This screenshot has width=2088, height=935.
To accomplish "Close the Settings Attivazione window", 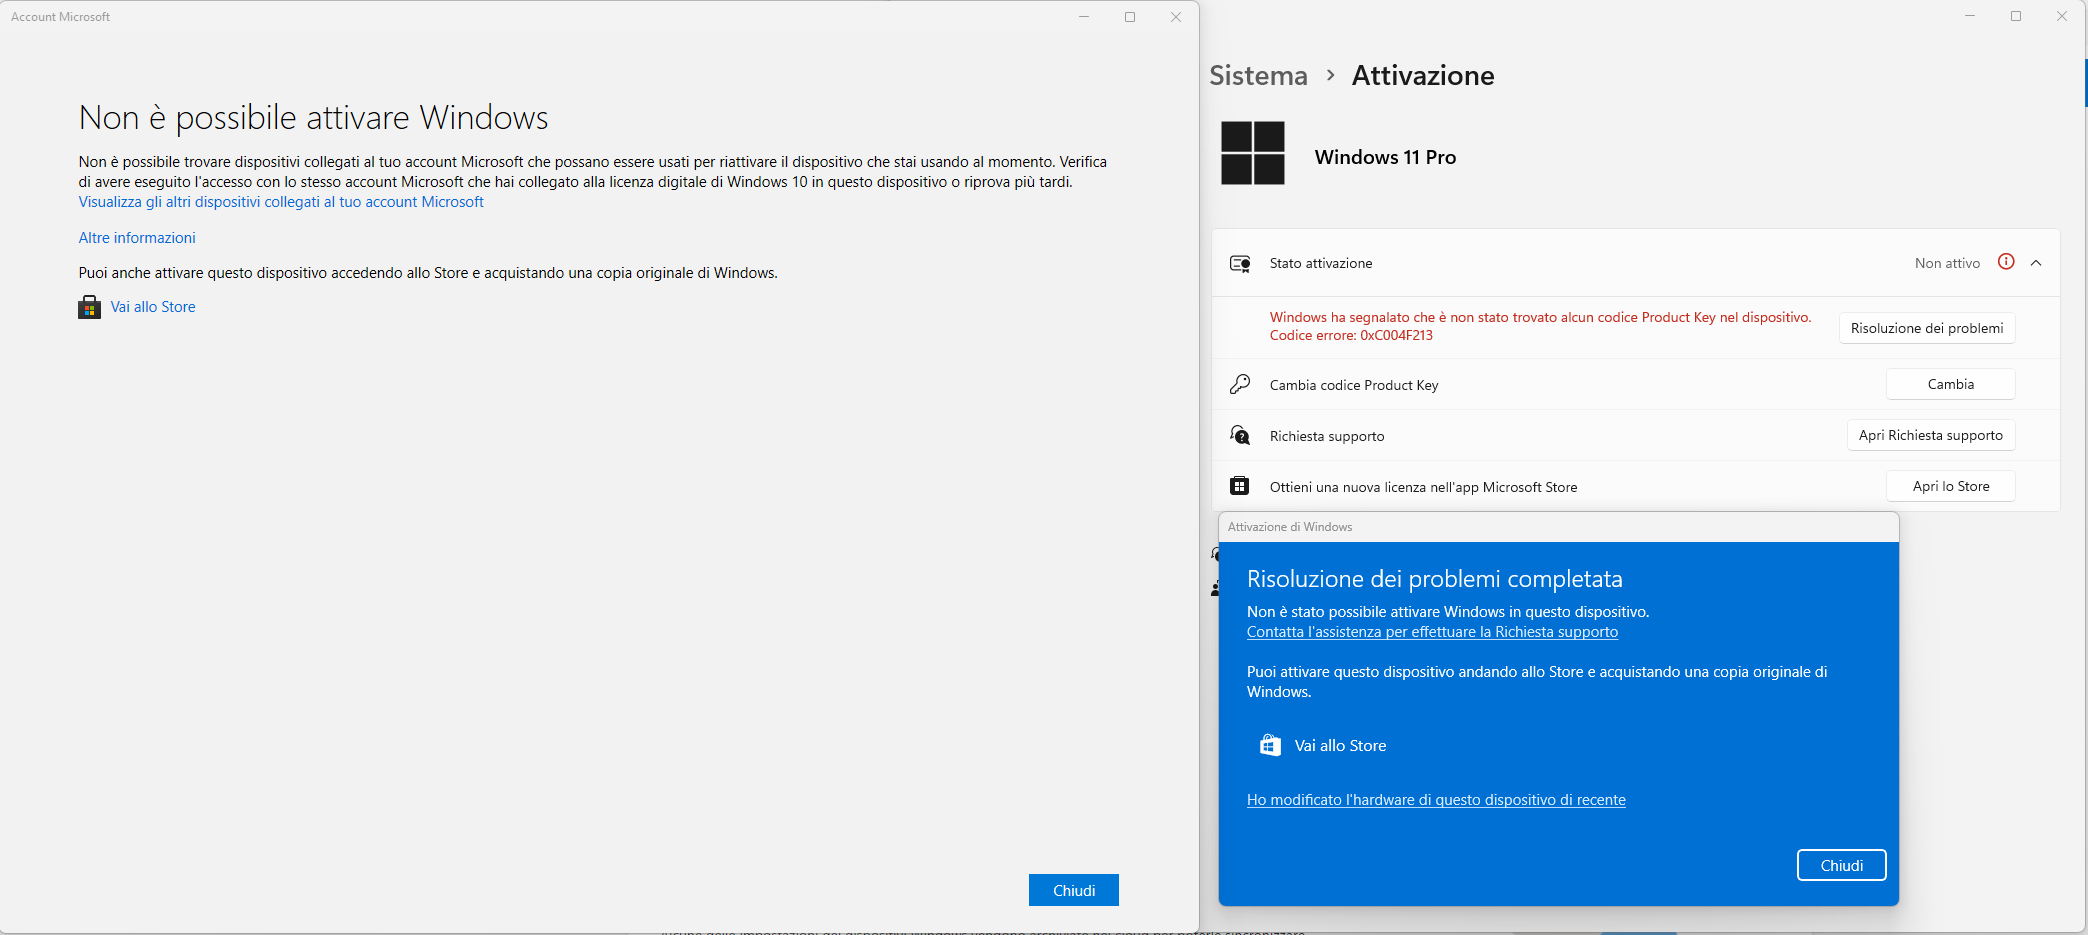I will [x=2062, y=16].
